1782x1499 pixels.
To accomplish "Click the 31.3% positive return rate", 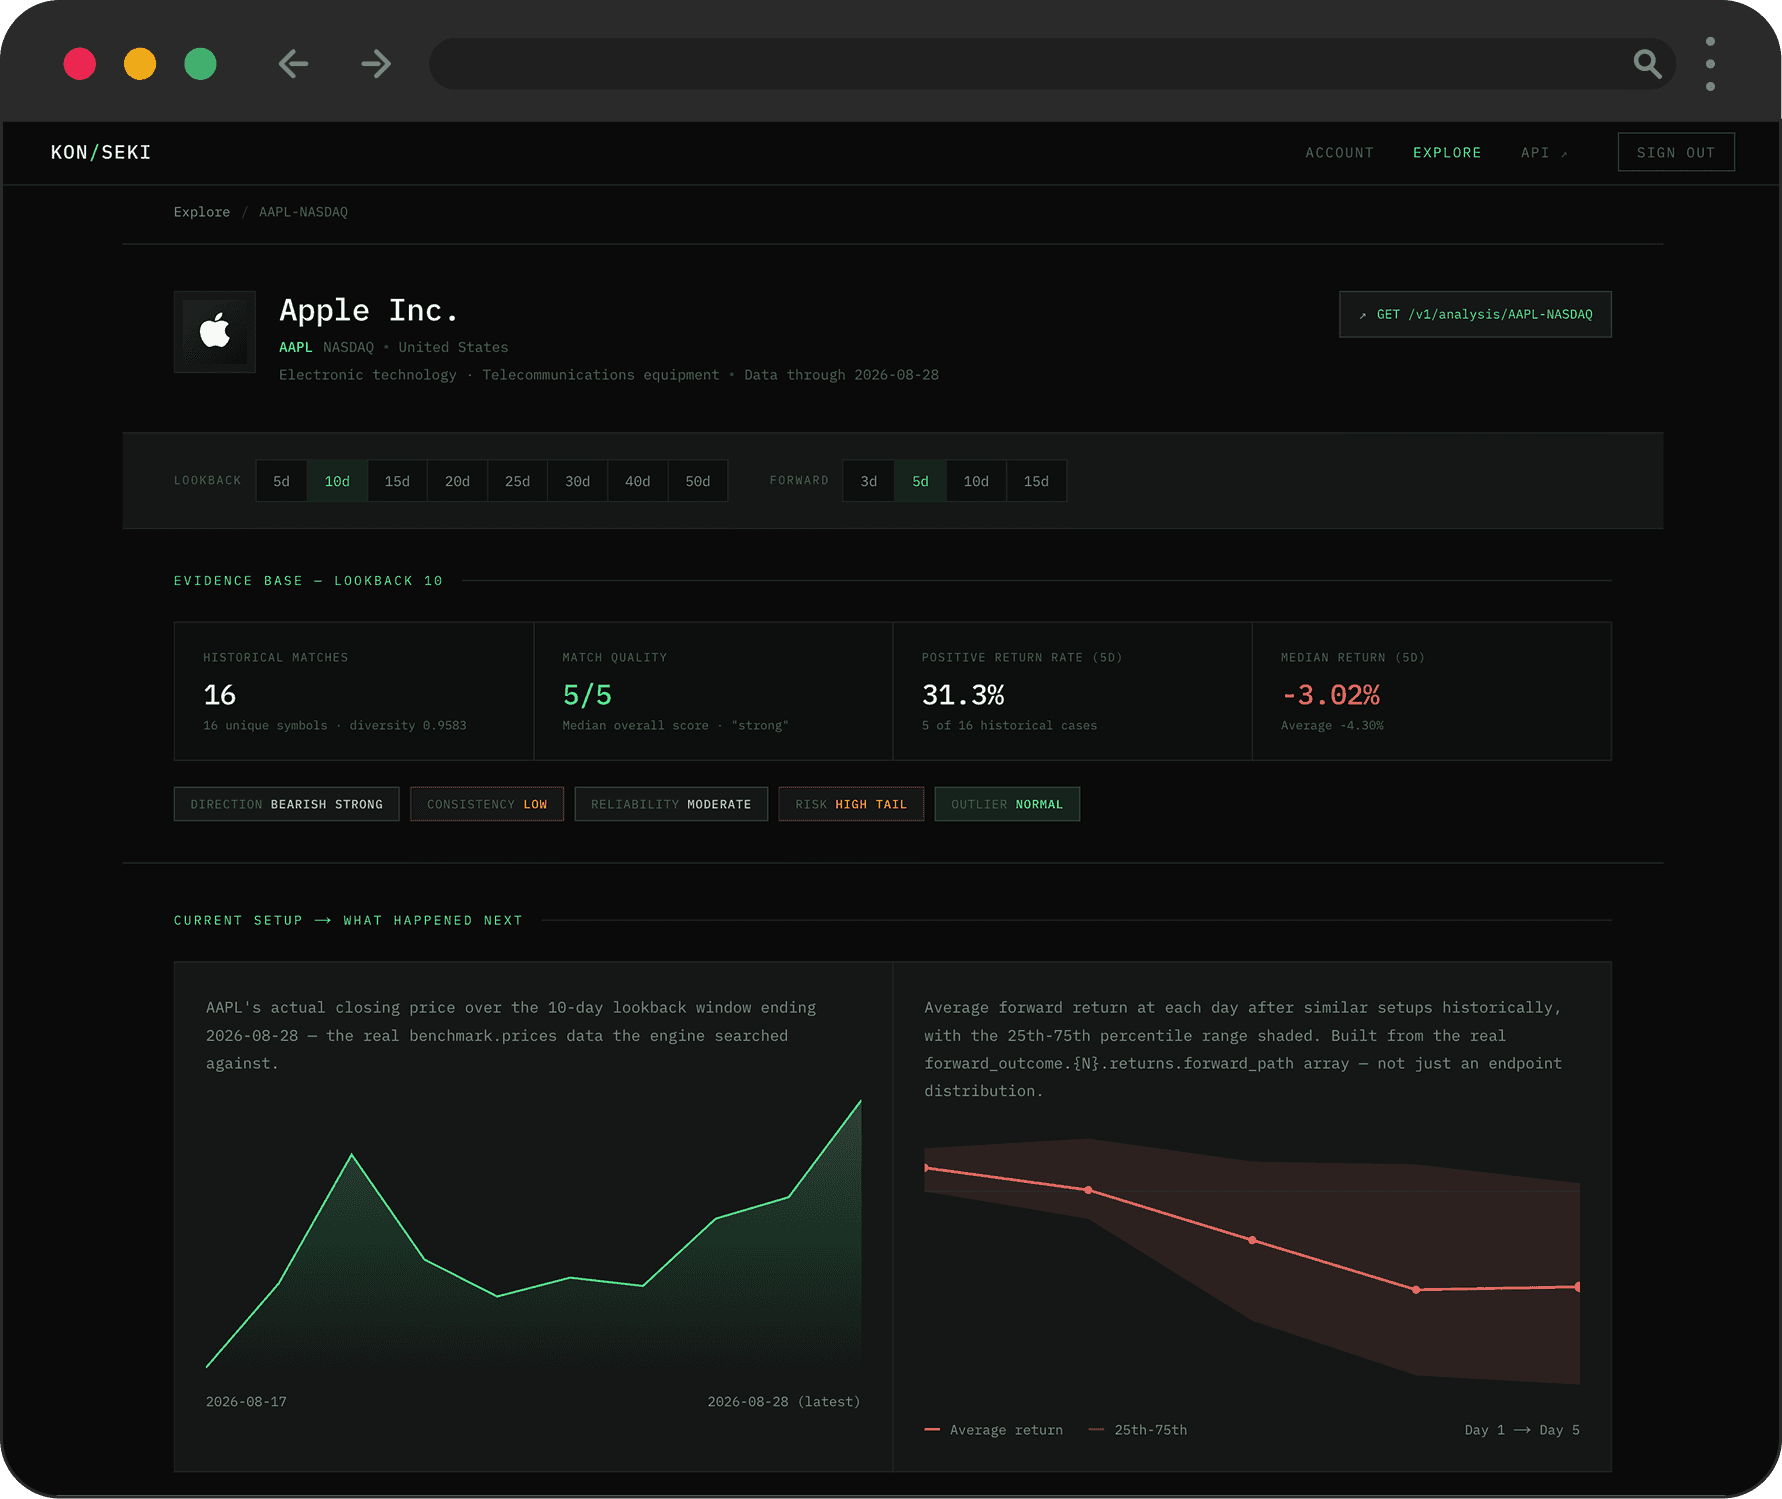I will pos(963,695).
